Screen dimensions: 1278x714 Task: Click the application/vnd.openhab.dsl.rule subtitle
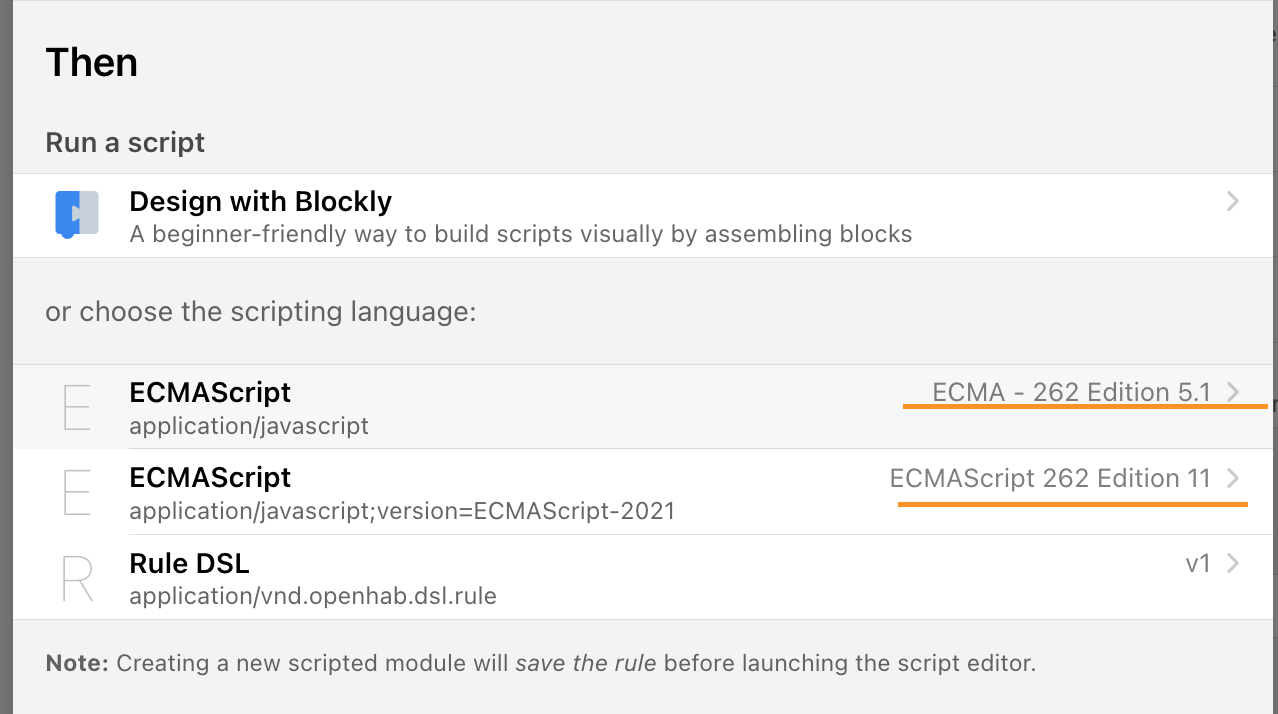[x=313, y=597]
